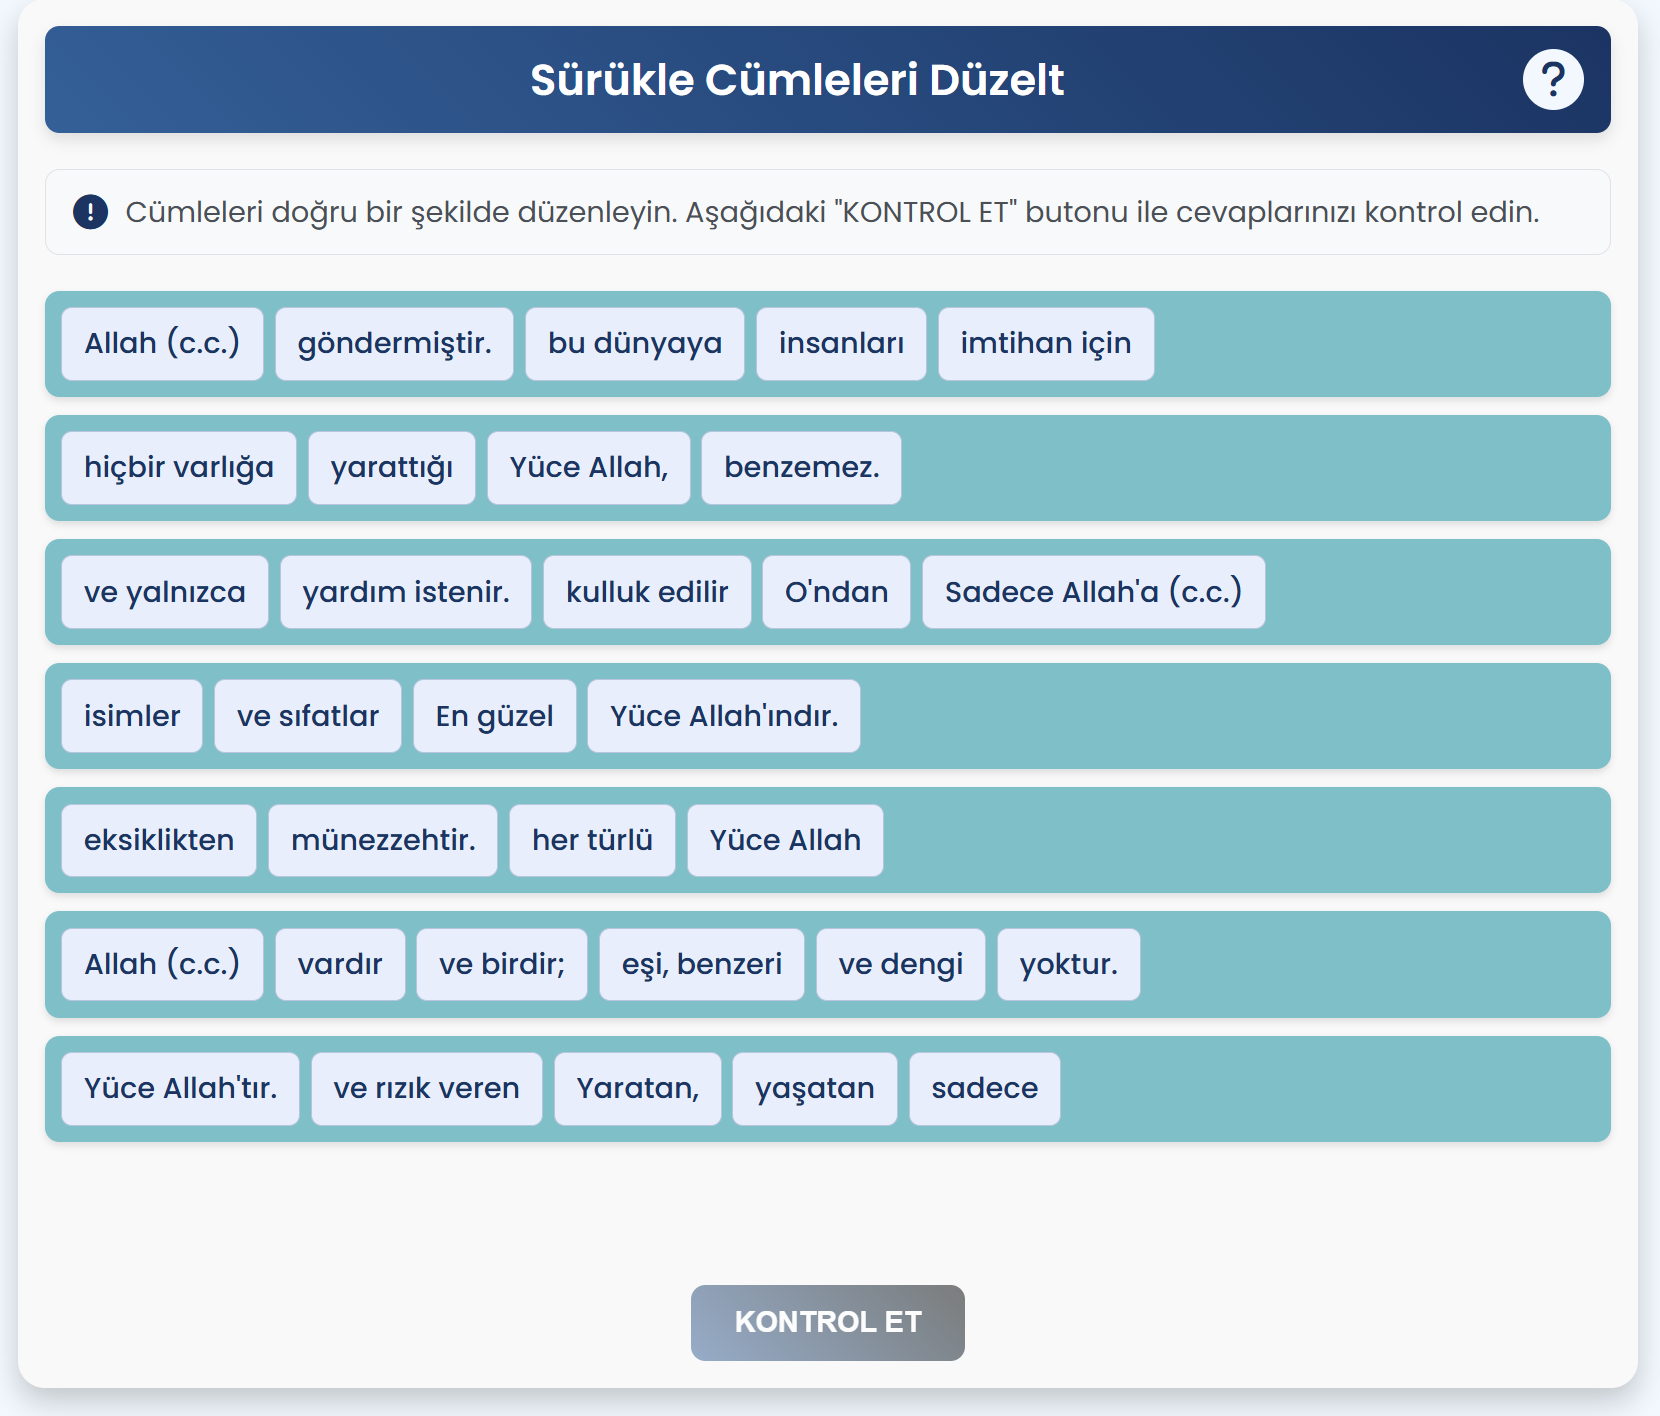Pick the 'münezzehtir.' word tile

coord(383,840)
